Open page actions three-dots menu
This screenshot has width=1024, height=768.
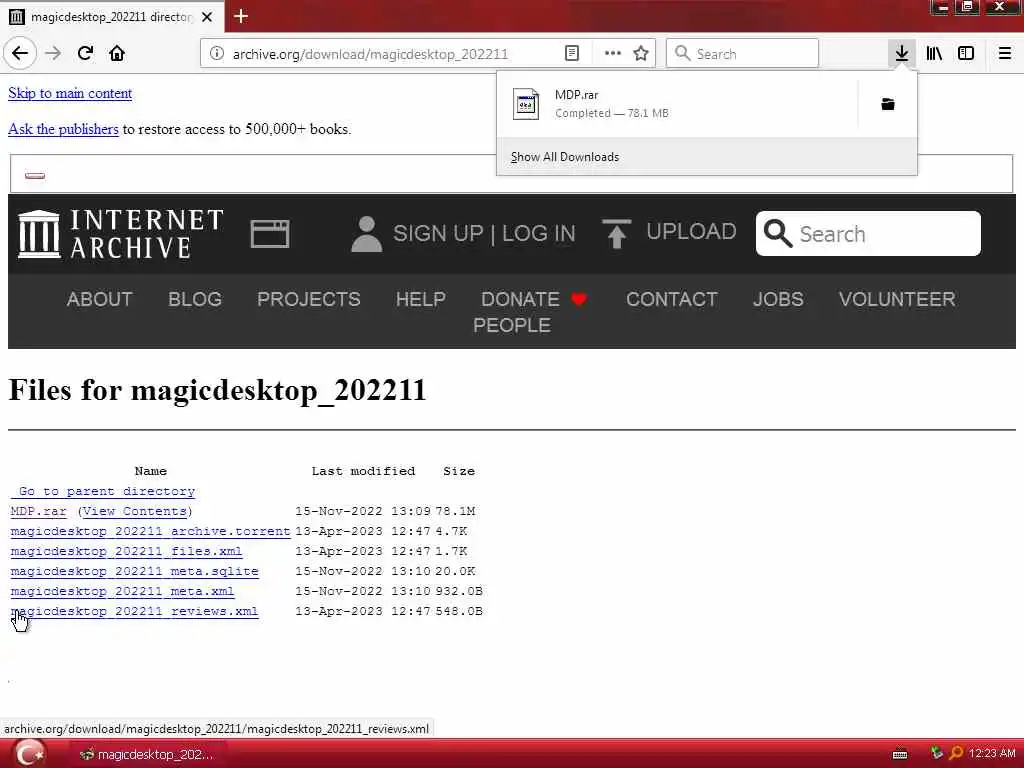click(x=613, y=54)
